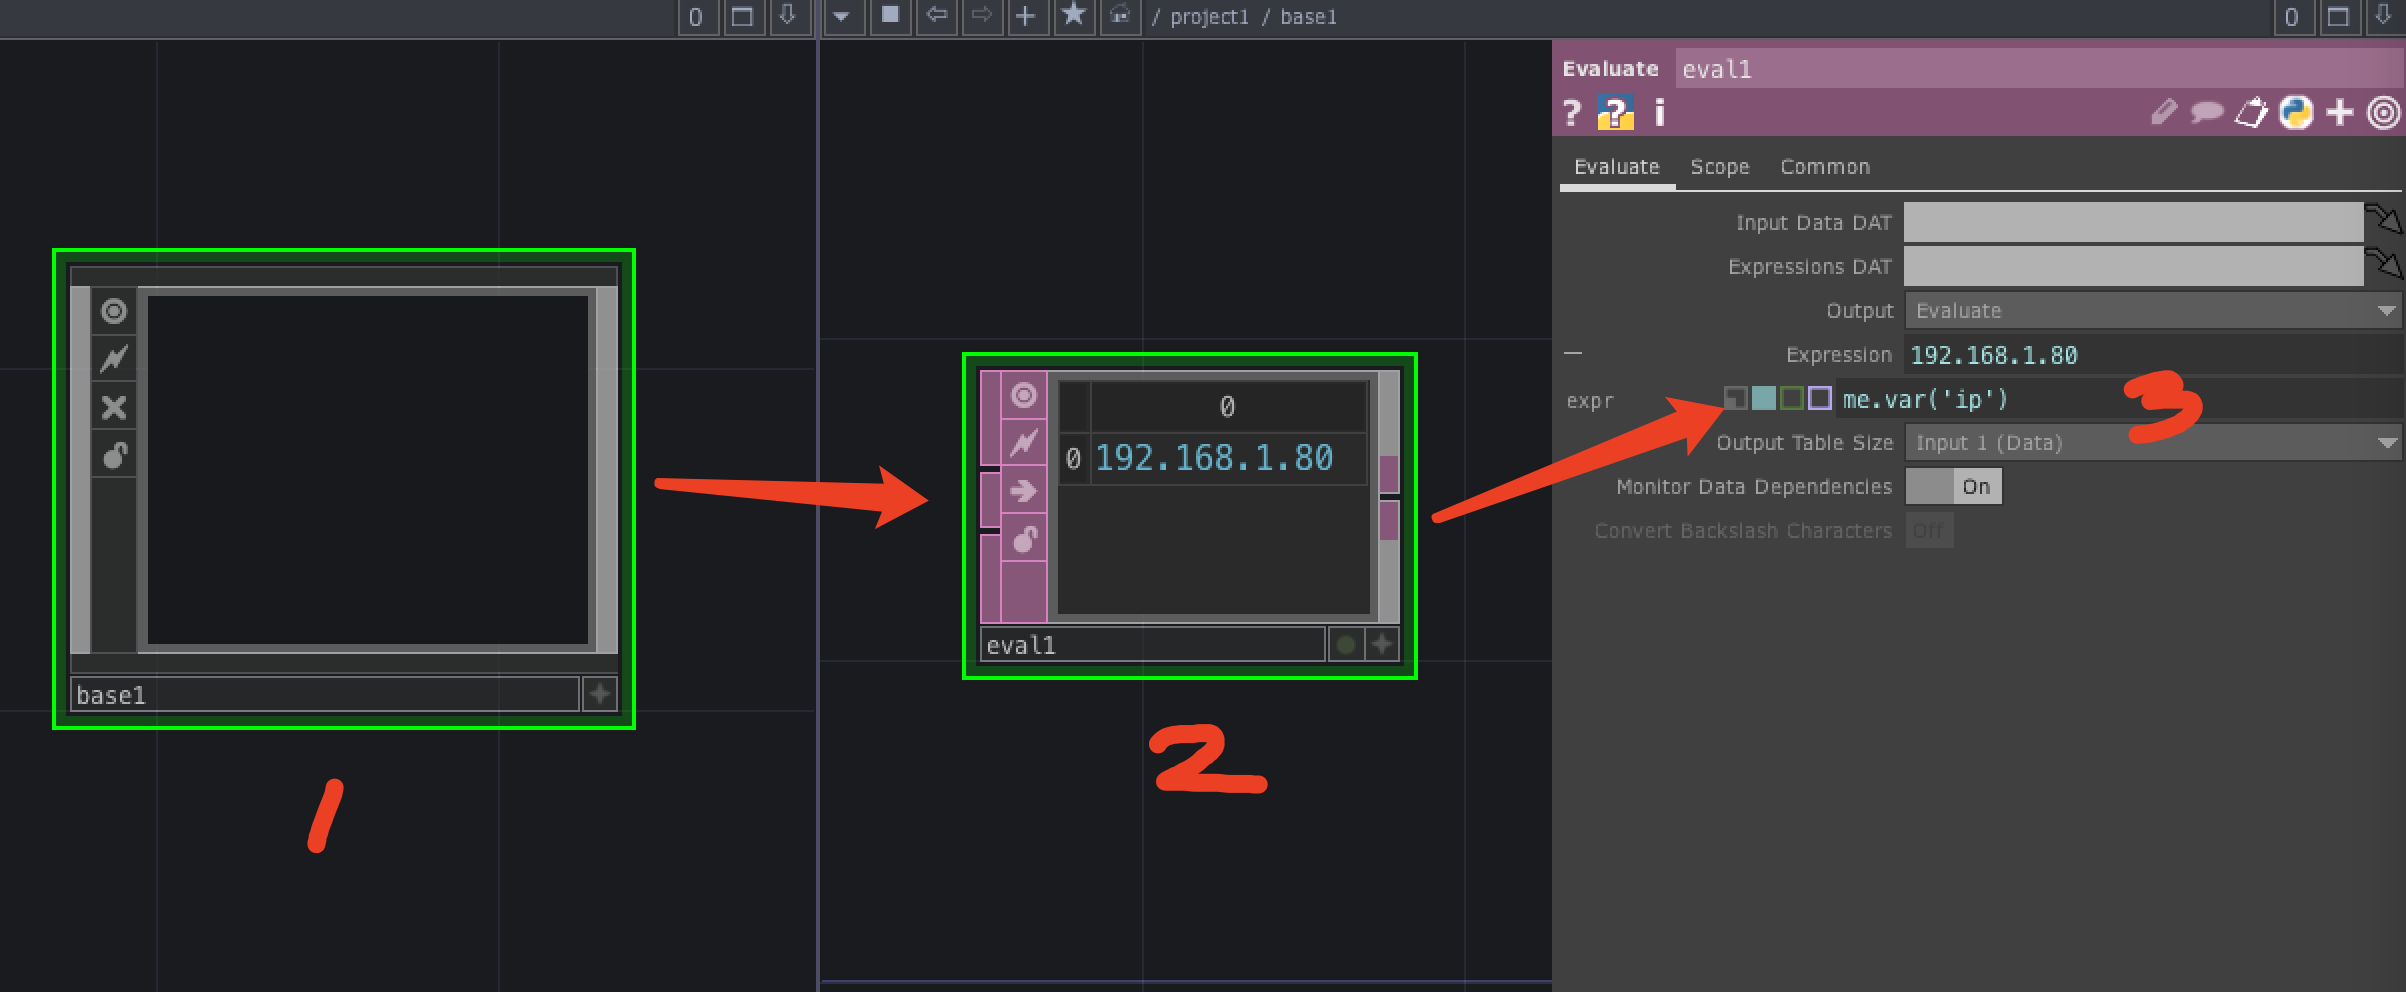Click the back navigation arrow in the path bar
The height and width of the screenshot is (992, 2406).
click(937, 17)
